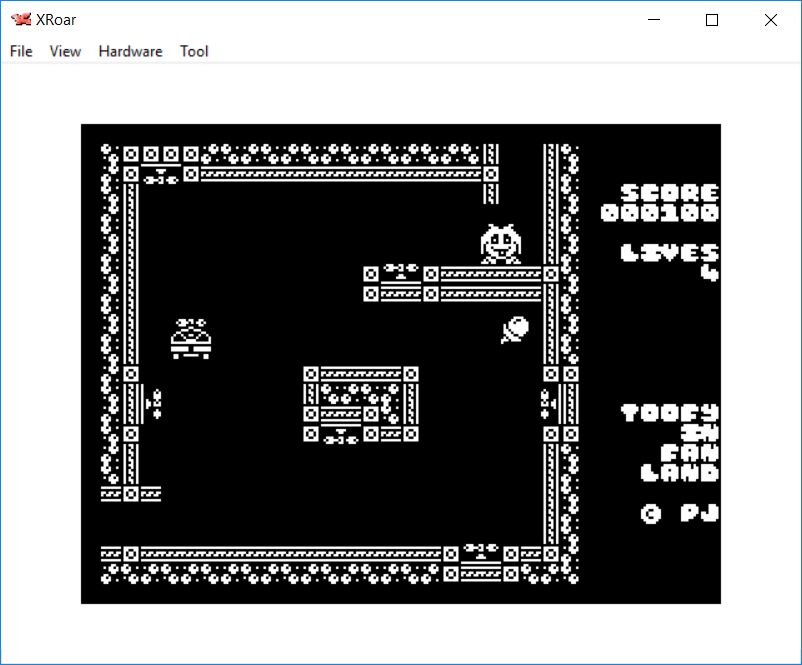The height and width of the screenshot is (665, 802).
Task: Click the fan in the top-left corner
Action: coord(160,177)
